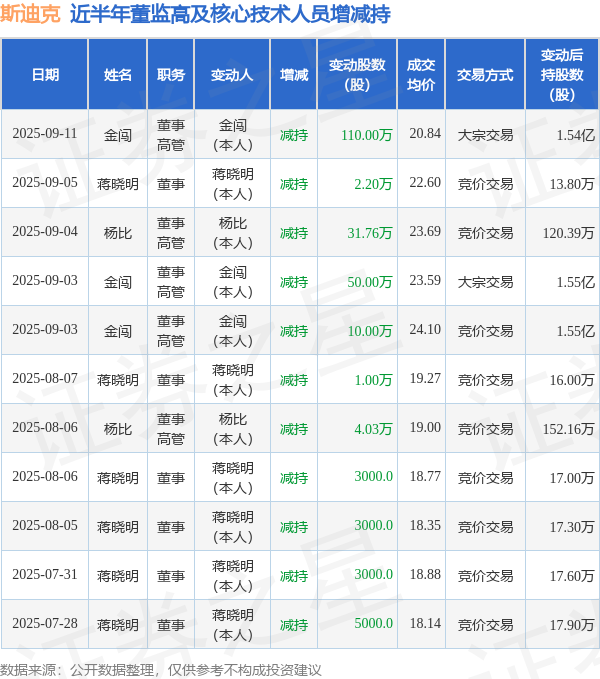Select the date cell 2025-07-31
Image resolution: width=600 pixels, height=679 pixels.
click(x=45, y=574)
